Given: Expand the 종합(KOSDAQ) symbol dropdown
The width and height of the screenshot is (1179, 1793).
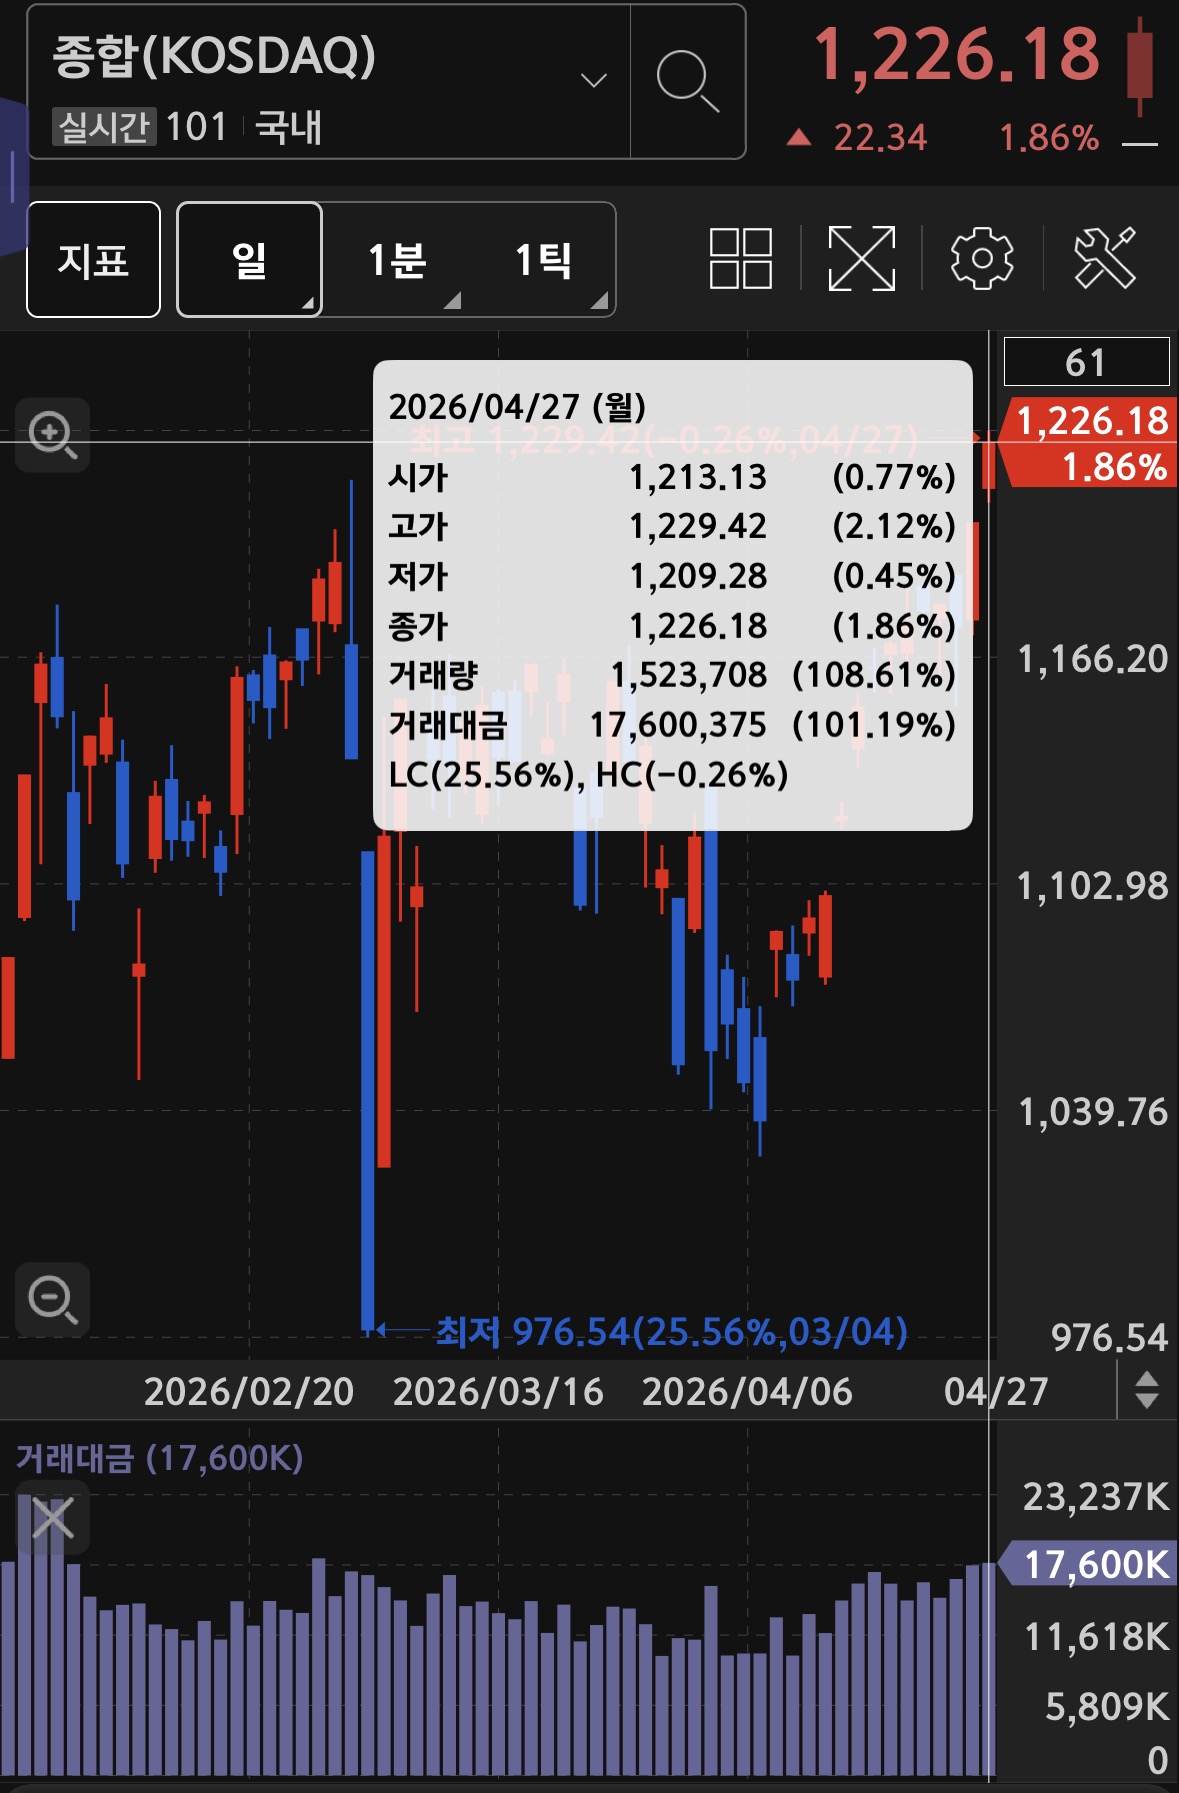Looking at the screenshot, I should (x=594, y=80).
